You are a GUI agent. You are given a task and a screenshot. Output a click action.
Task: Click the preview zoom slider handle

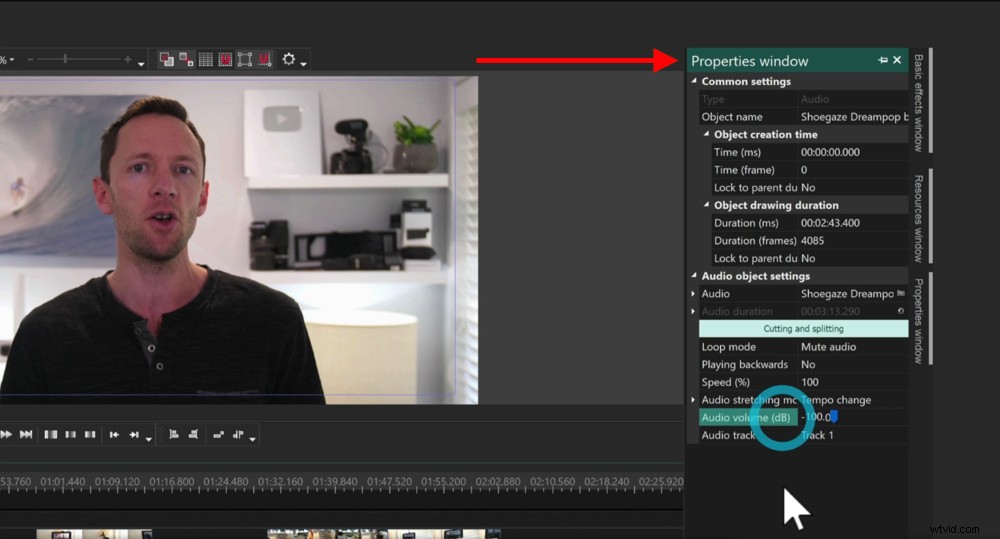(65, 59)
